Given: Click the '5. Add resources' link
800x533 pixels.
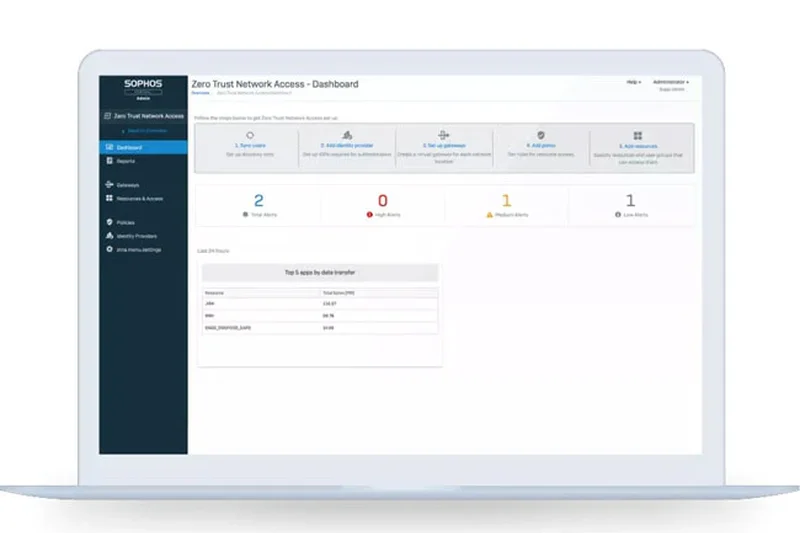Looking at the screenshot, I should (638, 146).
